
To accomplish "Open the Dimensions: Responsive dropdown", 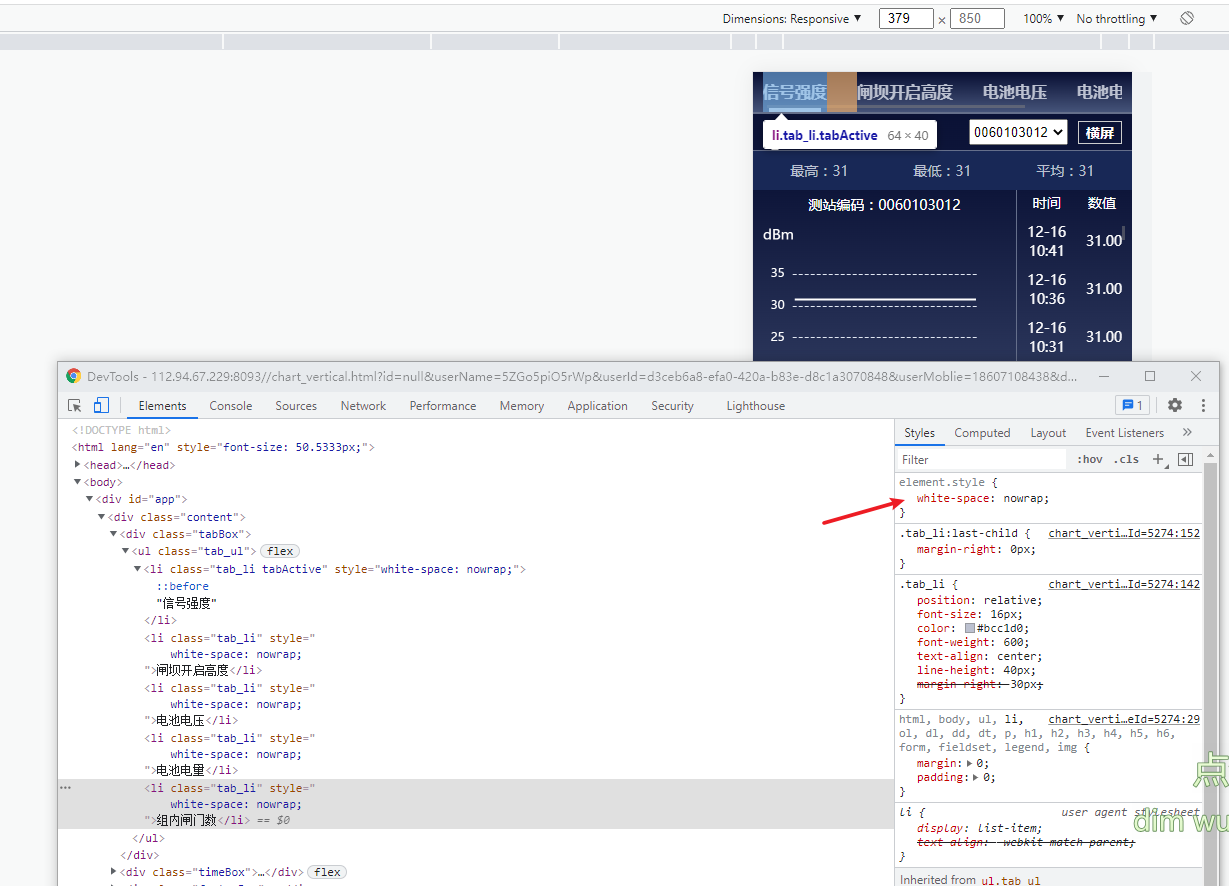I will pyautogui.click(x=791, y=18).
